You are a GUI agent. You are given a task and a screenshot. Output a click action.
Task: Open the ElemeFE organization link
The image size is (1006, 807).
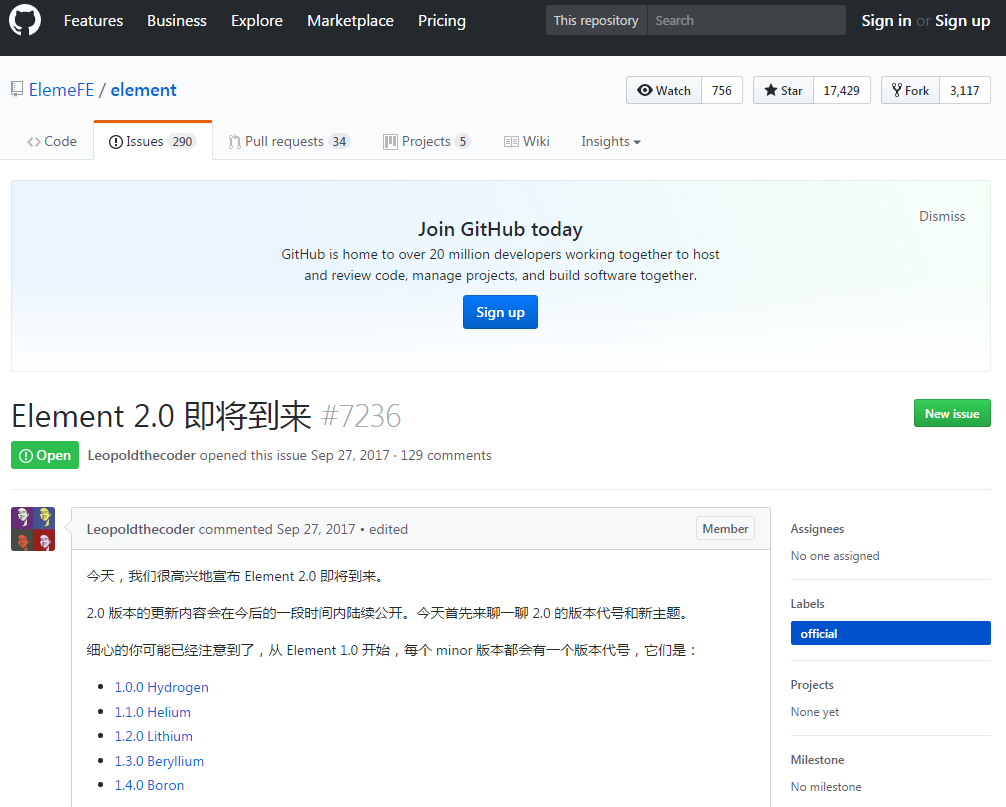pos(62,90)
